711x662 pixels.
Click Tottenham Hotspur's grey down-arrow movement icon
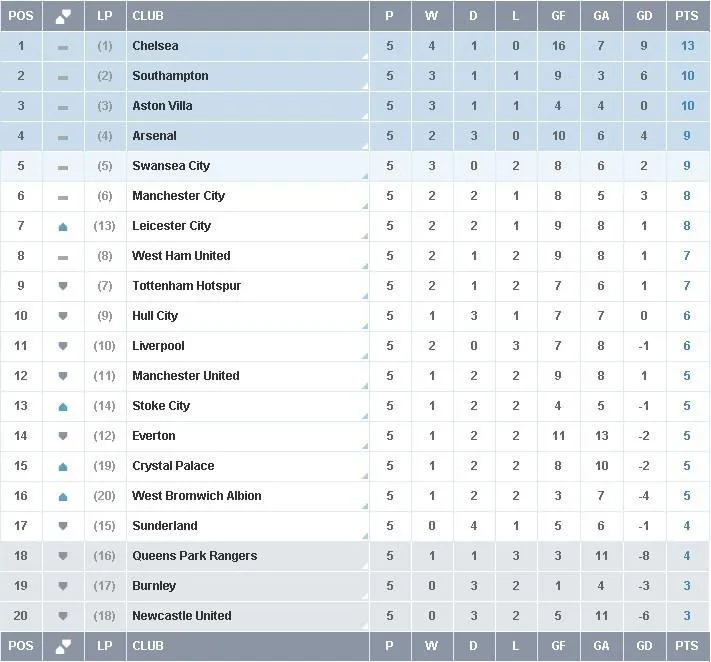click(63, 286)
